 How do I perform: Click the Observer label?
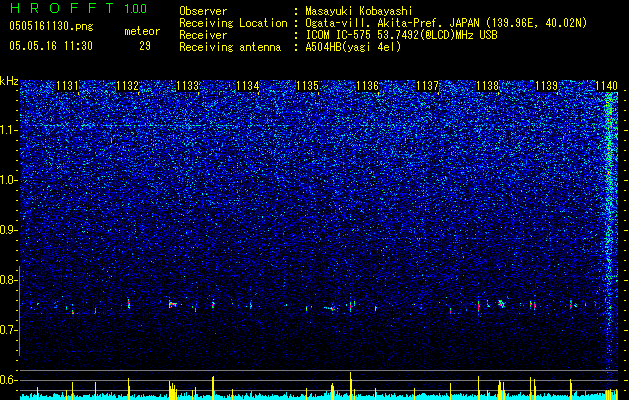pos(203,11)
